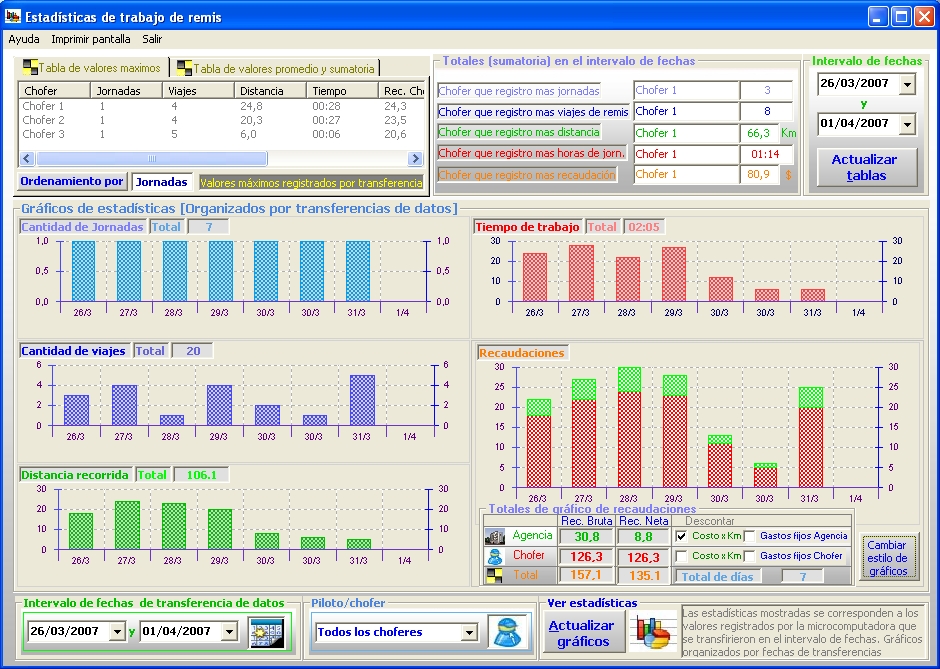Image resolution: width=940 pixels, height=669 pixels.
Task: Click the icon on the promedio y sumatoria tab
Action: click(x=184, y=68)
